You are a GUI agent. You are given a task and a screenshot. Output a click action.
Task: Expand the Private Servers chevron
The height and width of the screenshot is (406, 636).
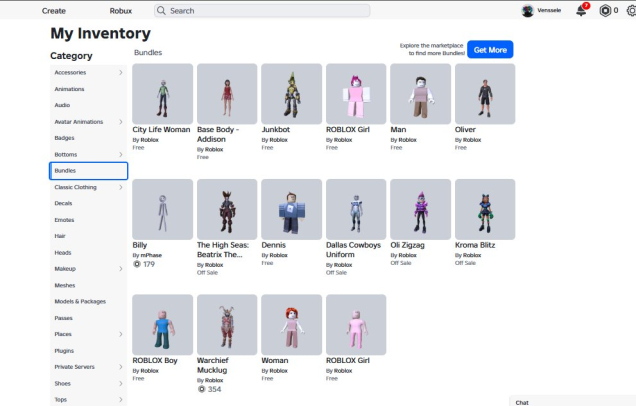[x=121, y=367]
